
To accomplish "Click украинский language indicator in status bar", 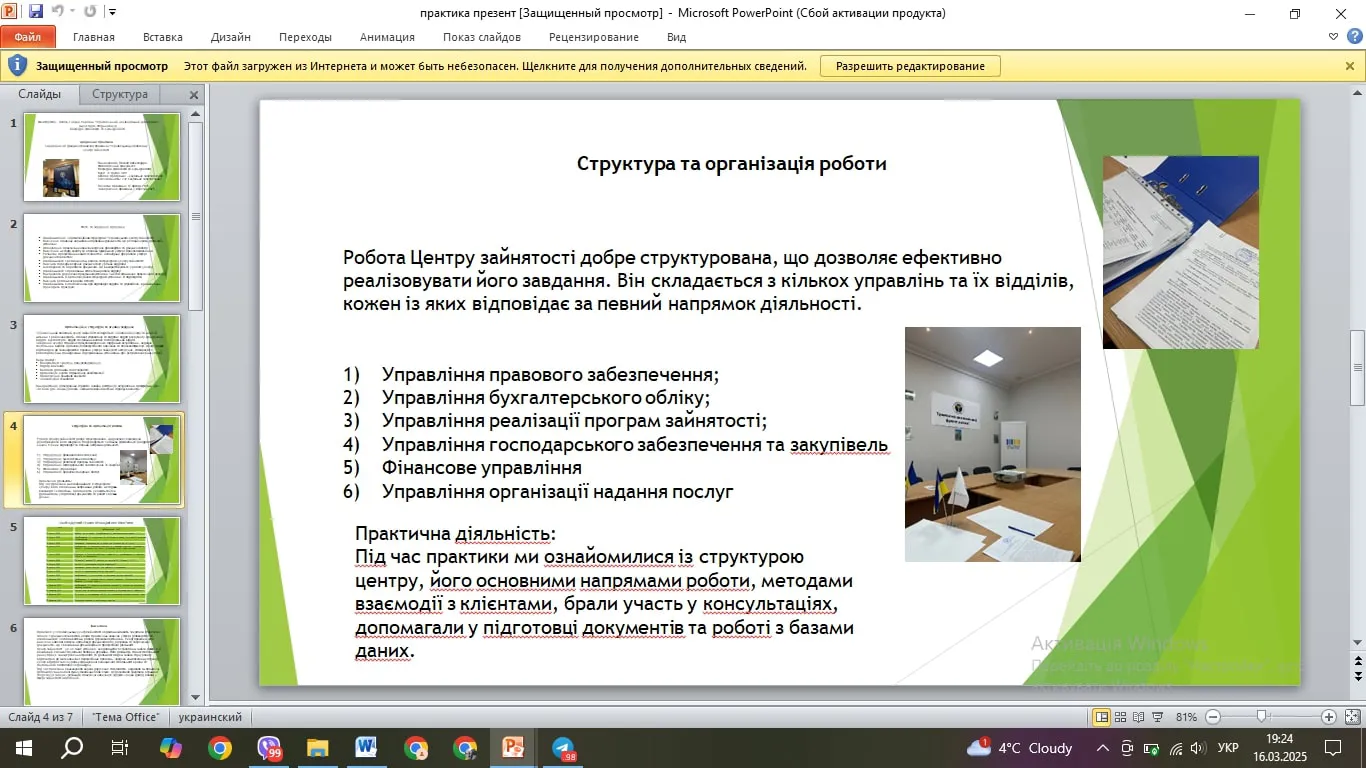I will click(x=210, y=717).
